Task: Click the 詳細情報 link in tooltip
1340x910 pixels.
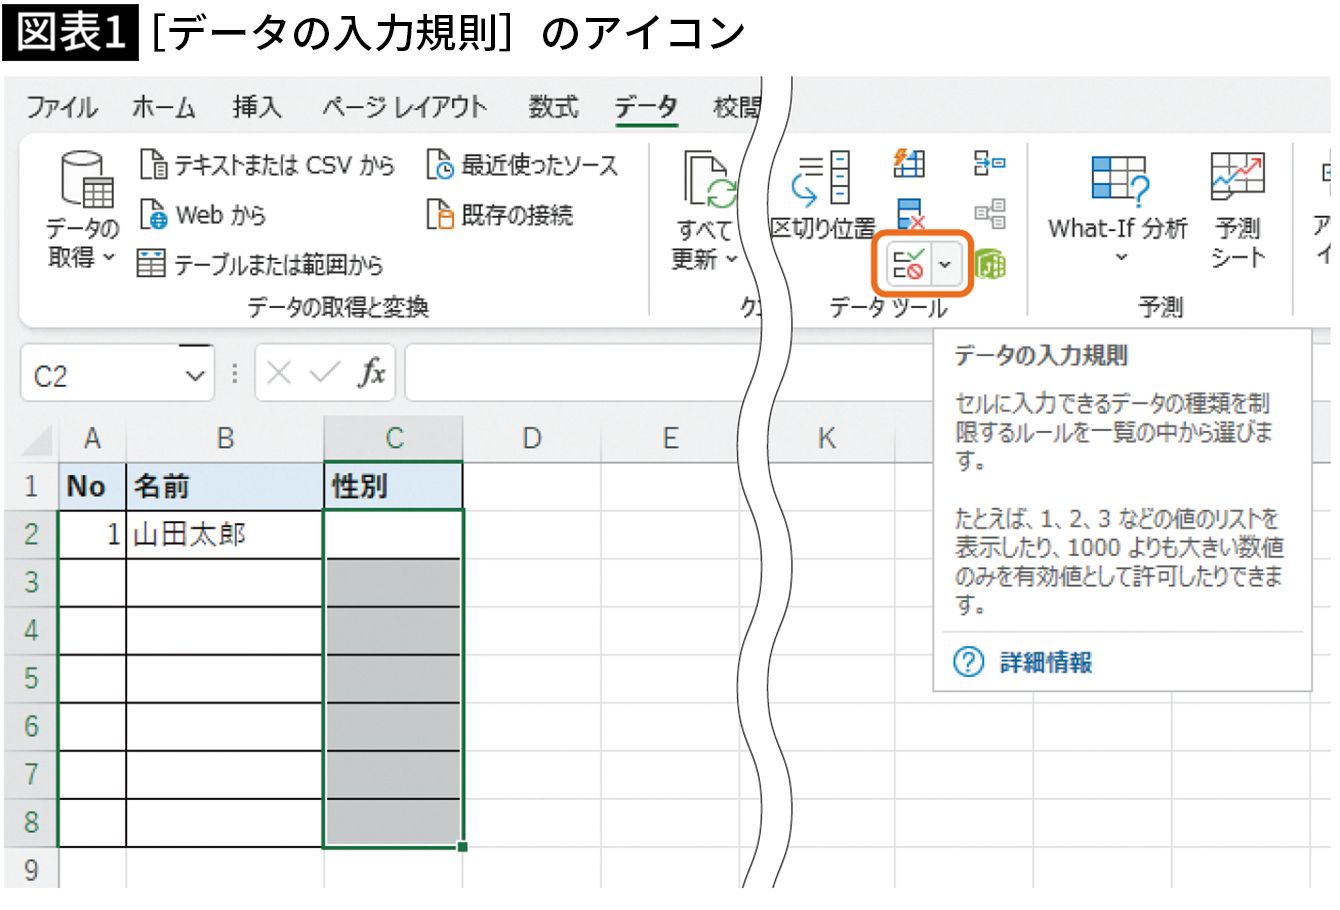Action: (1045, 662)
